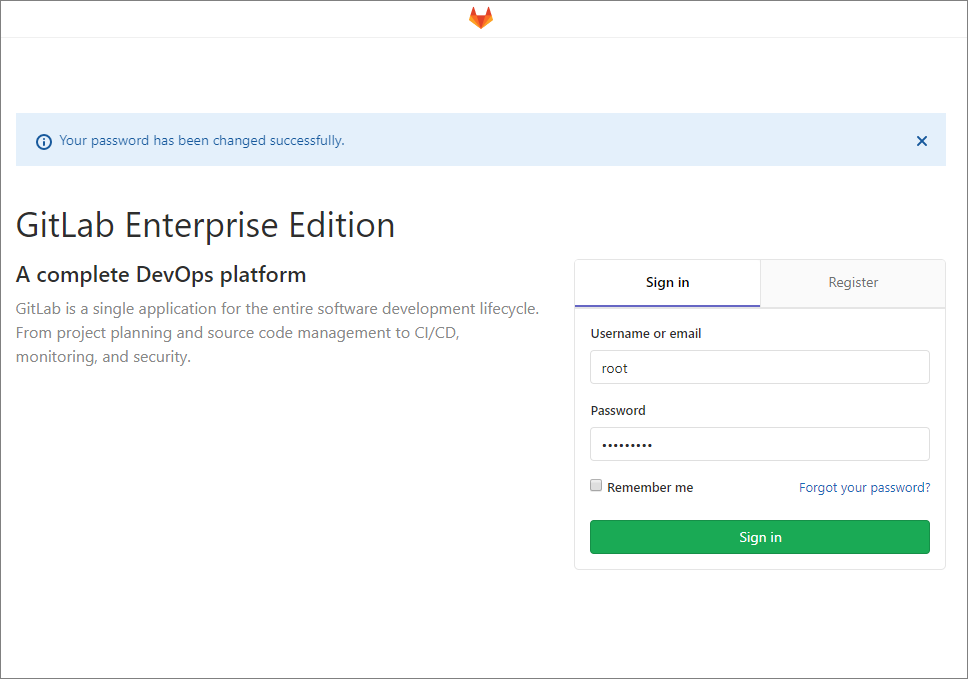968x679 pixels.
Task: Click the masked password dots
Action: click(627, 445)
